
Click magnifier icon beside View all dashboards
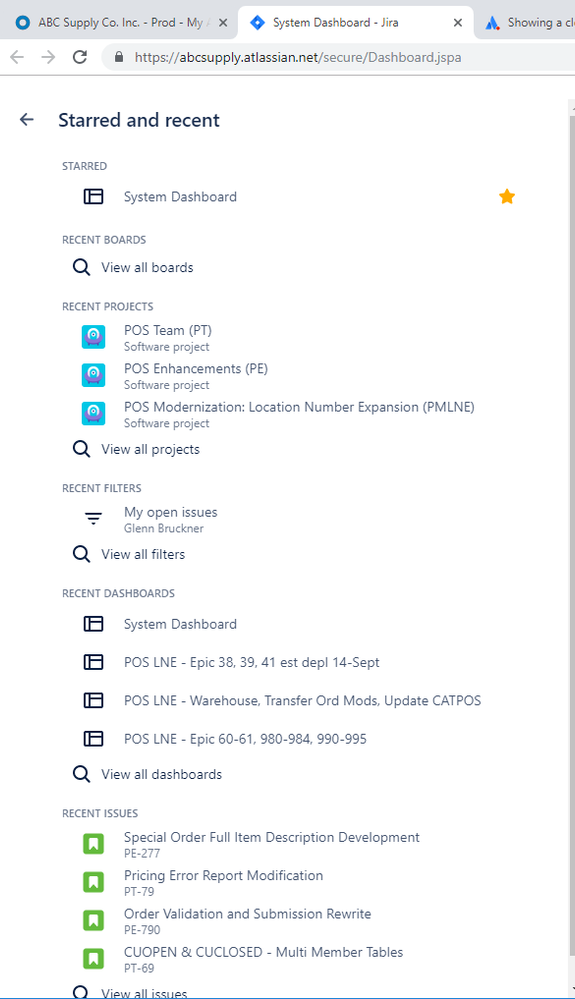[x=82, y=774]
